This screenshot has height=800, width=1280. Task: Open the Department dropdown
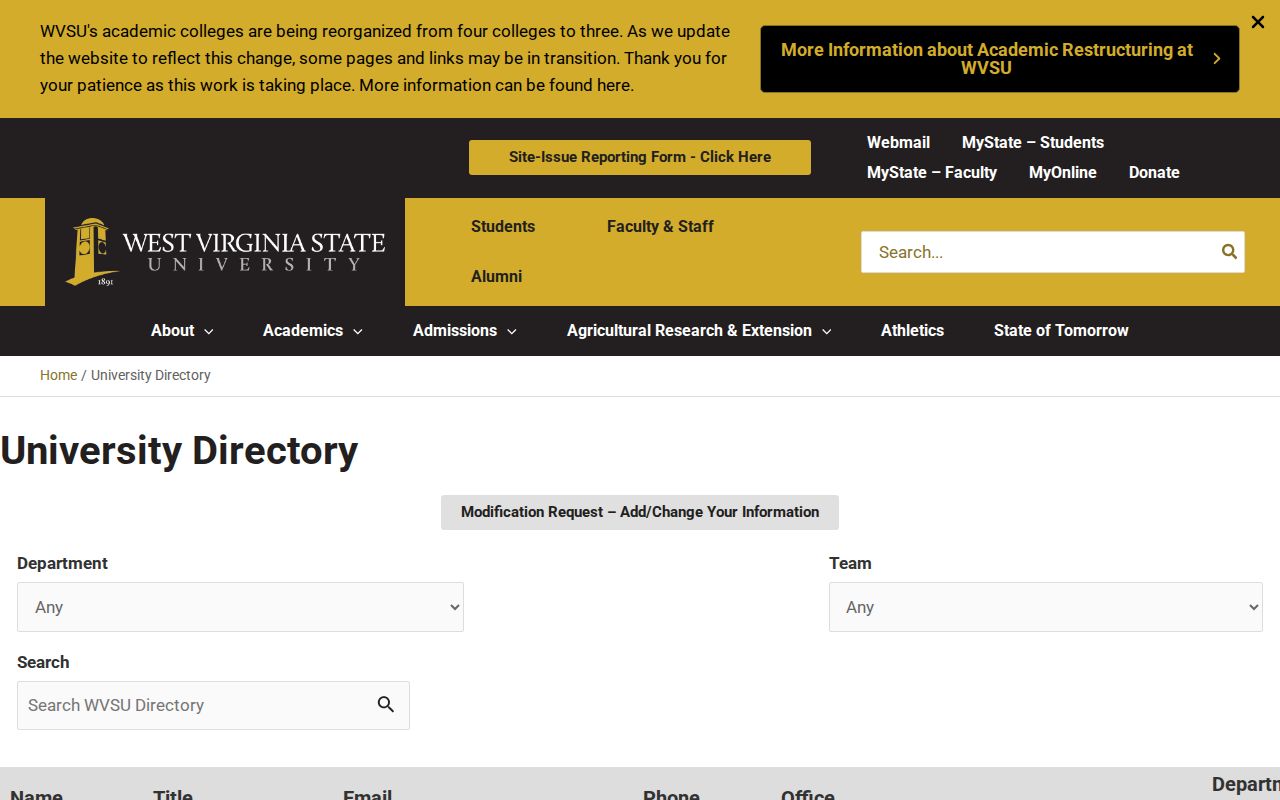pyautogui.click(x=240, y=607)
